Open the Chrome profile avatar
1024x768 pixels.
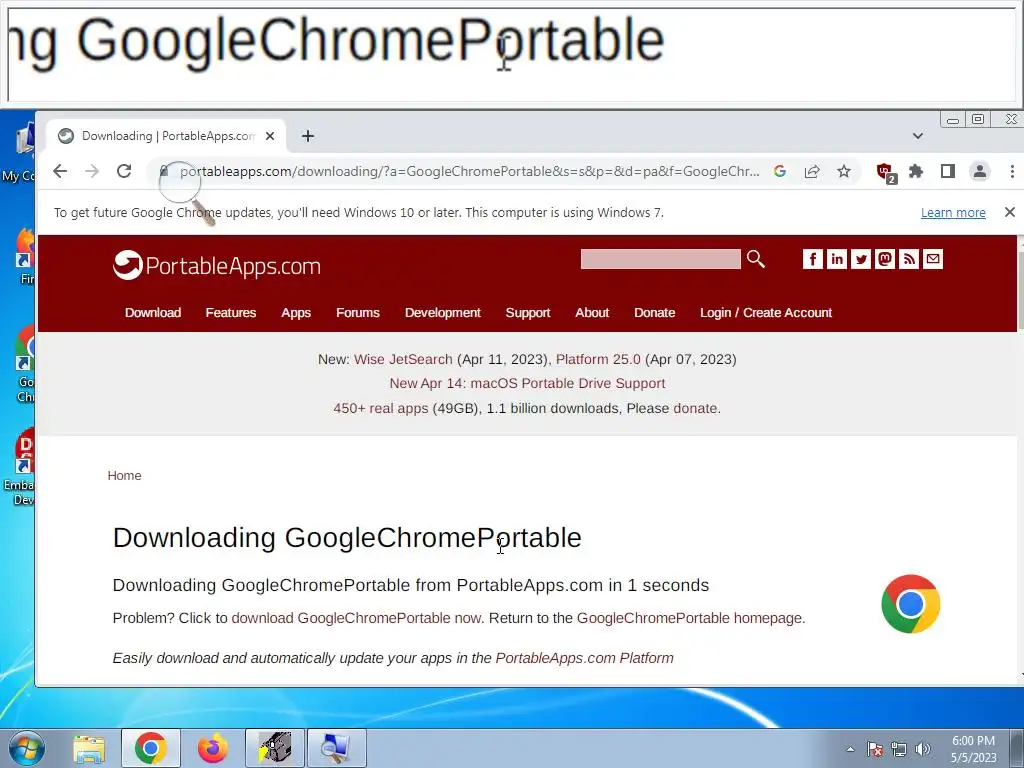coord(980,171)
